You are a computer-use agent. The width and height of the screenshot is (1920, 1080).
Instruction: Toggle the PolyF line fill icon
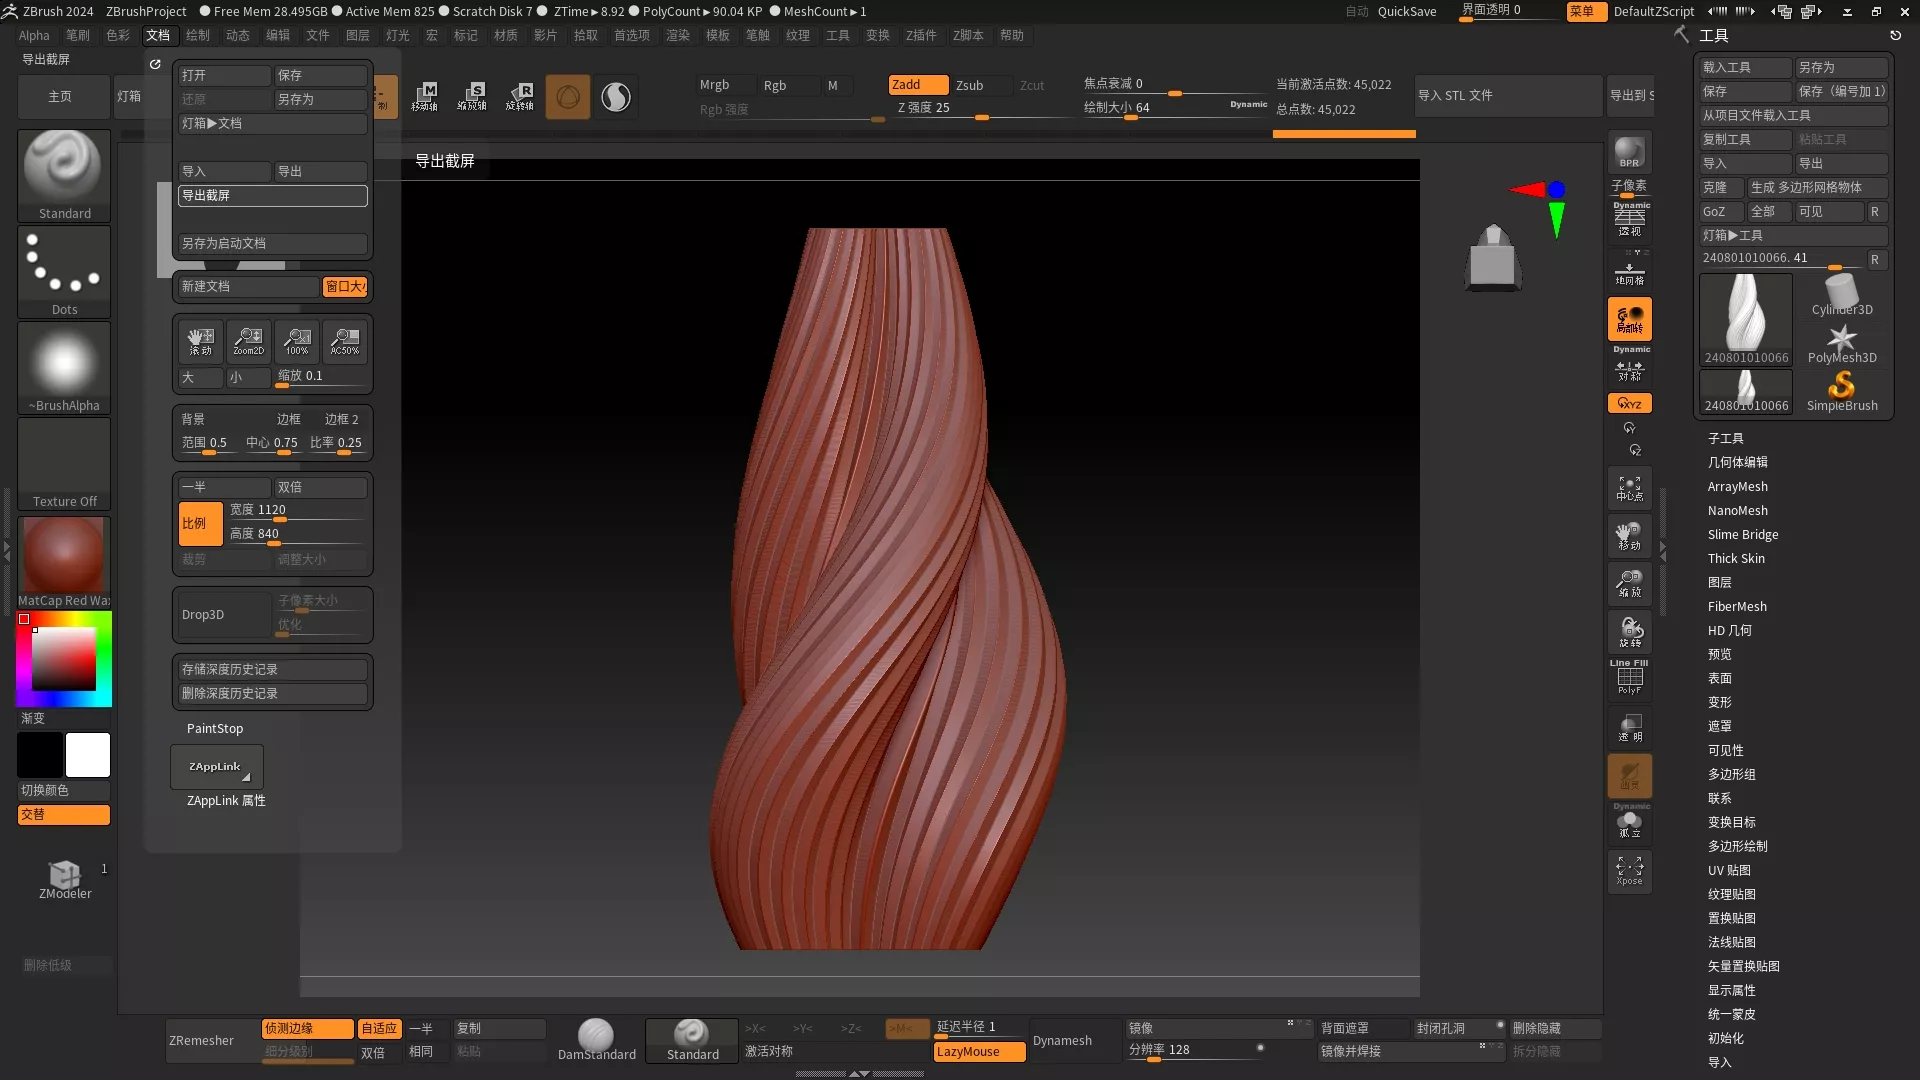coord(1629,678)
